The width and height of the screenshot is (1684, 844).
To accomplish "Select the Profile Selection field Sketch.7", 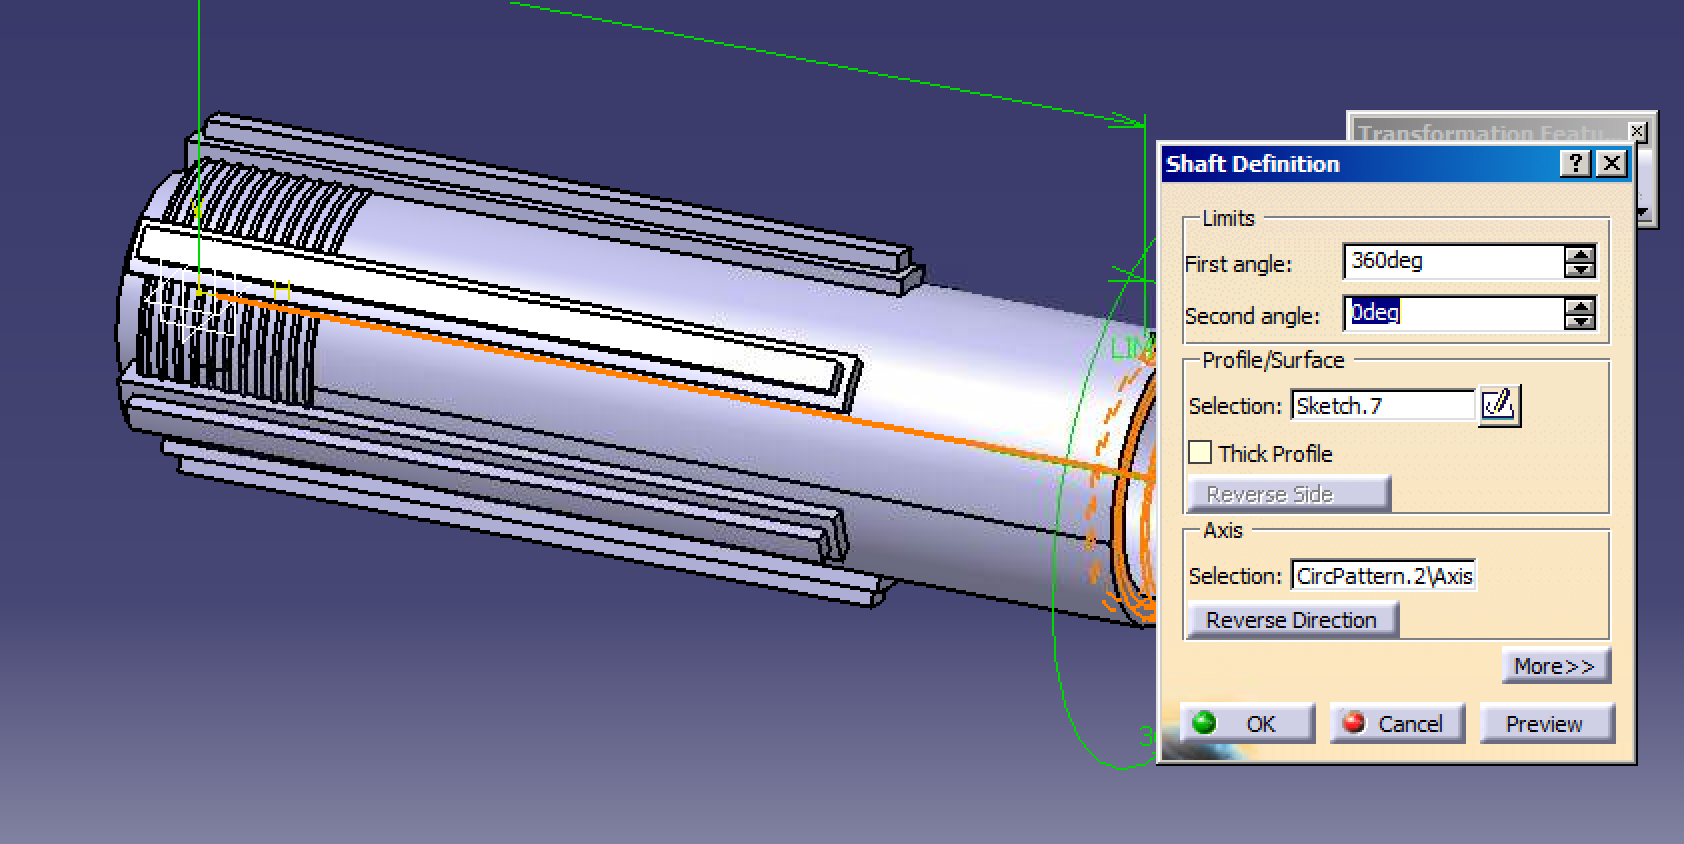I will (1383, 406).
